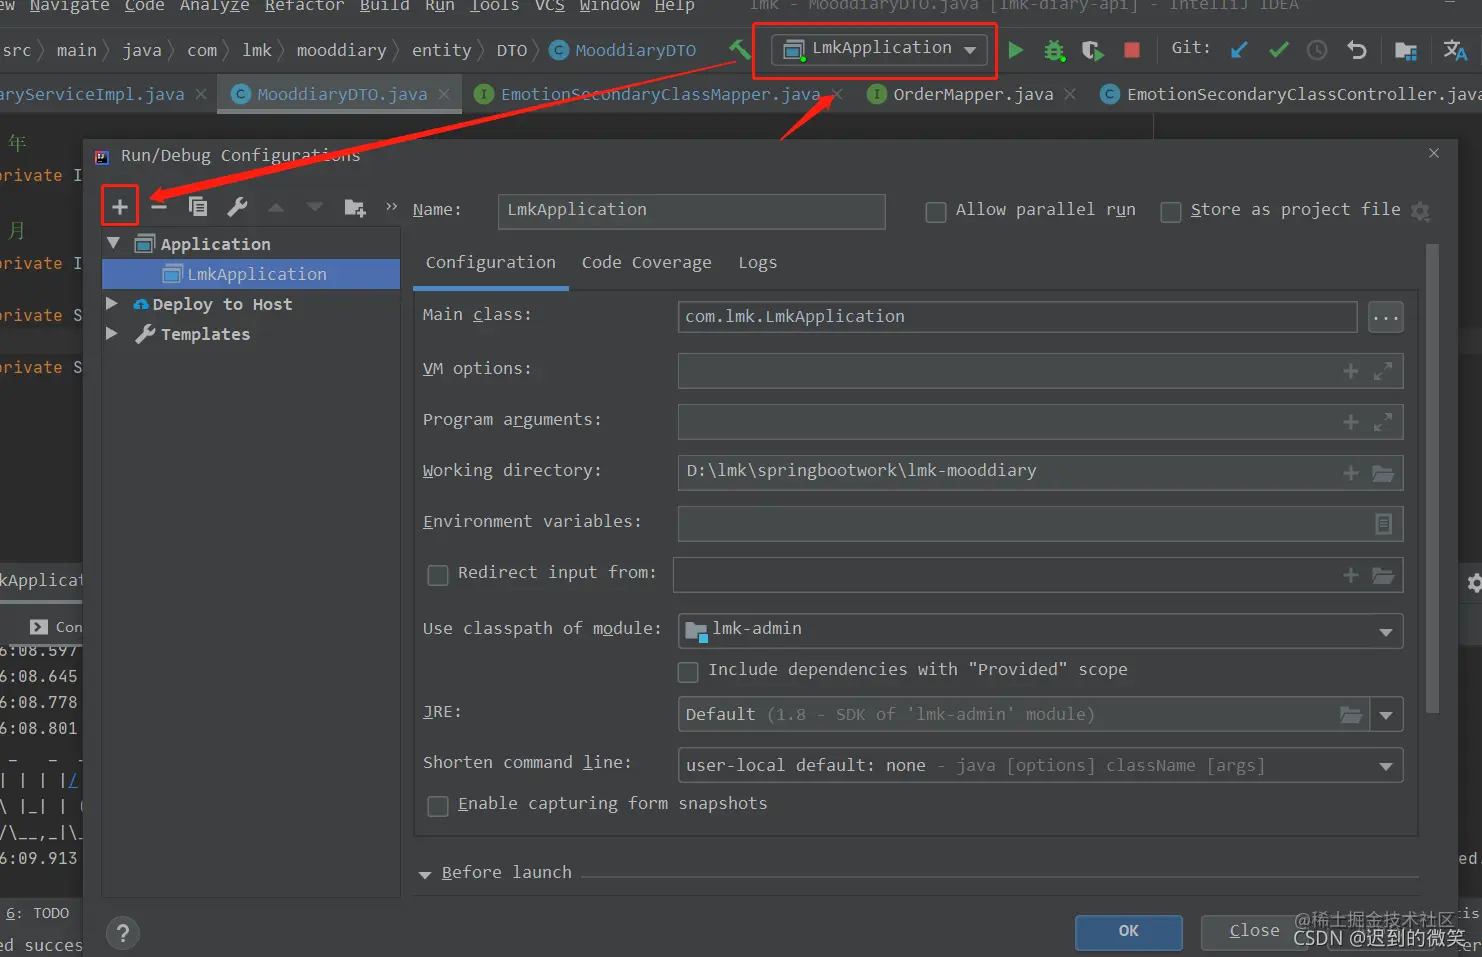Image resolution: width=1482 pixels, height=957 pixels.
Task: Switch to MooddiaryDTO.java editor tab
Action: coord(342,94)
